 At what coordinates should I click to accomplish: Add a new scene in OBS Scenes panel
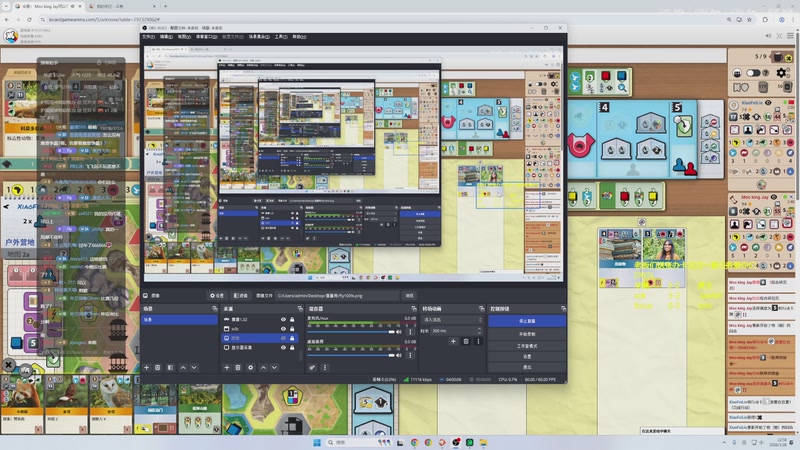click(146, 367)
